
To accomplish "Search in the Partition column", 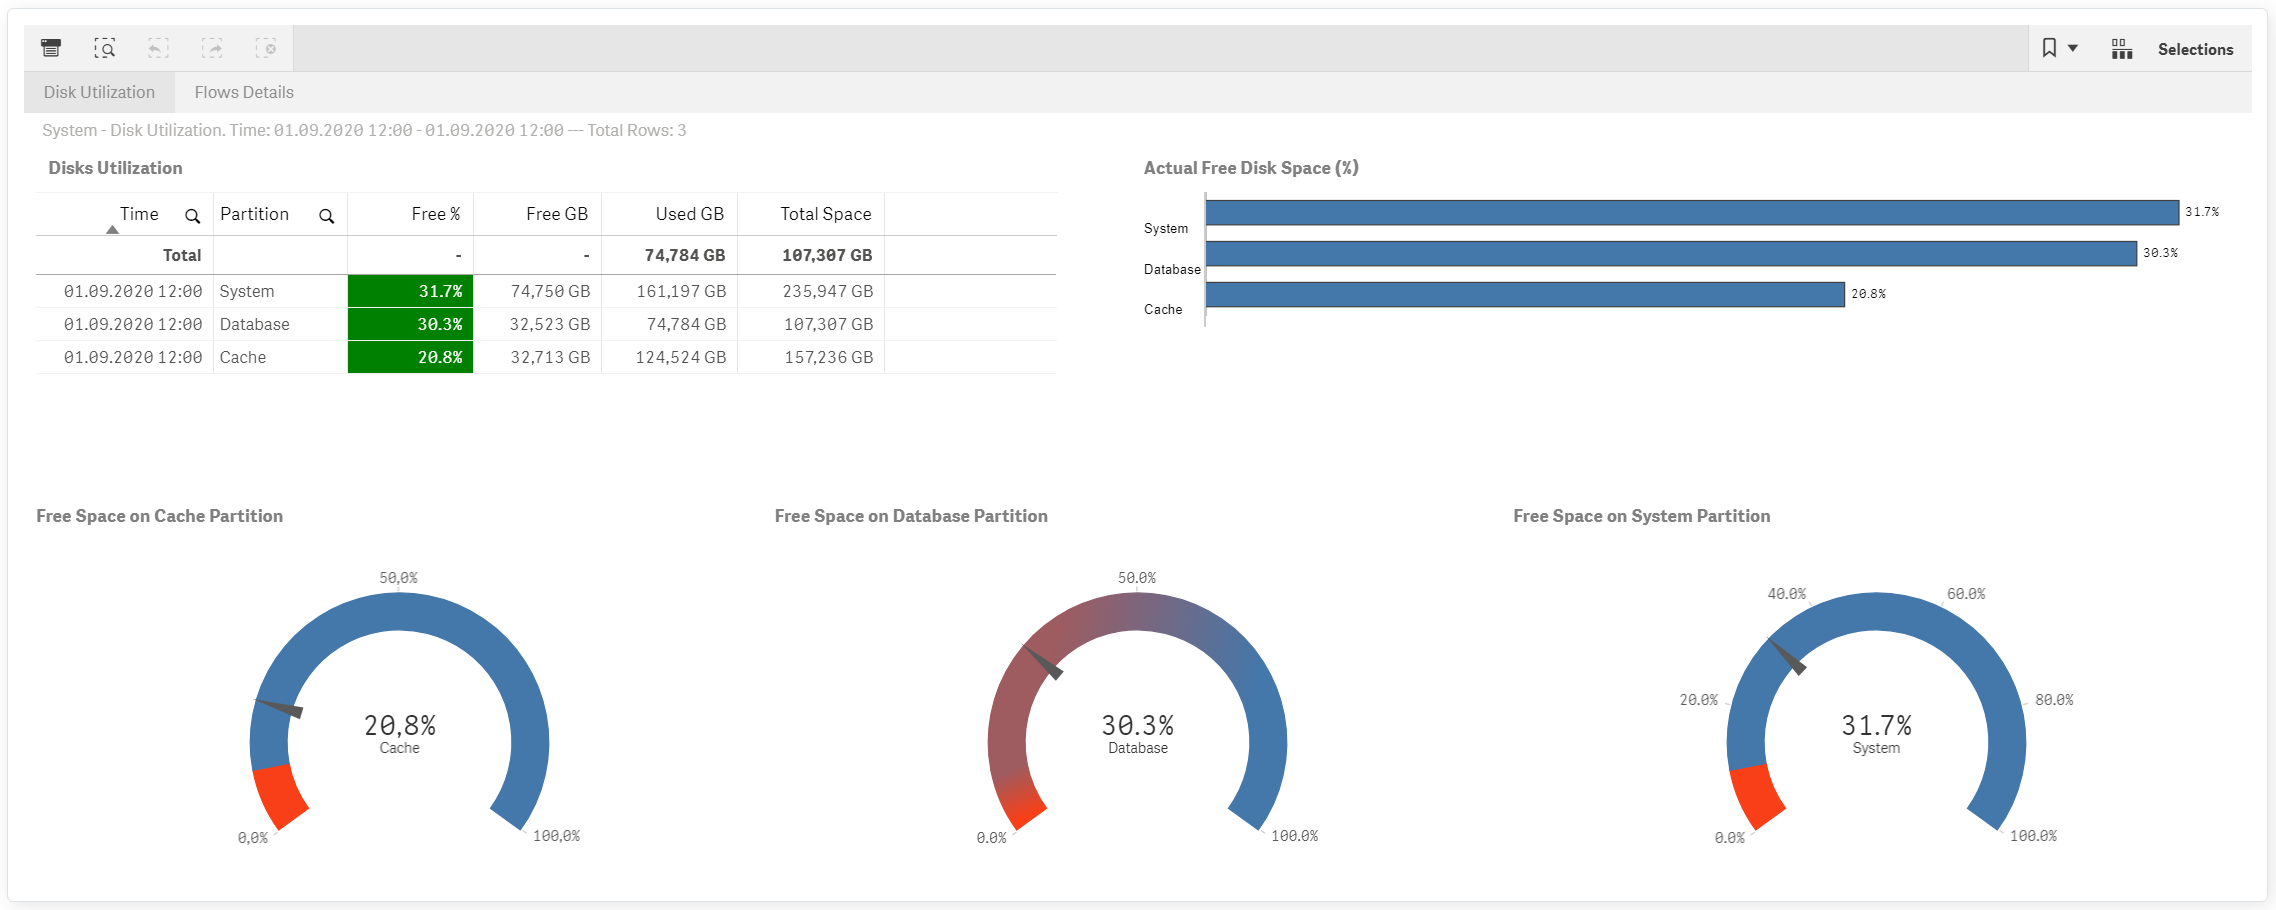I will pos(326,216).
